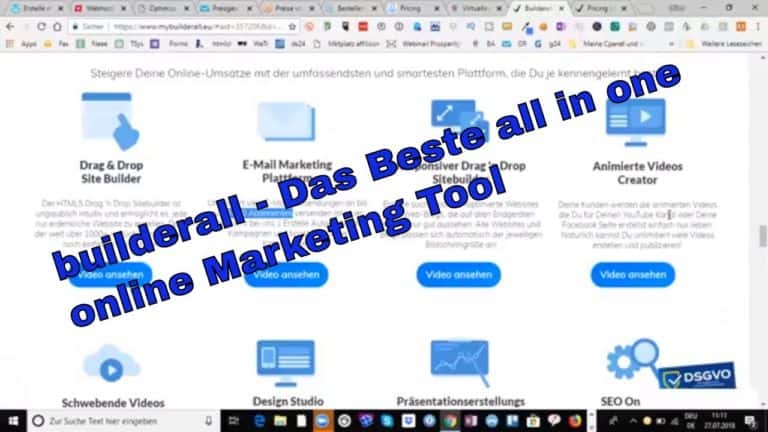Click the Schwebende Videos heading

tap(113, 403)
